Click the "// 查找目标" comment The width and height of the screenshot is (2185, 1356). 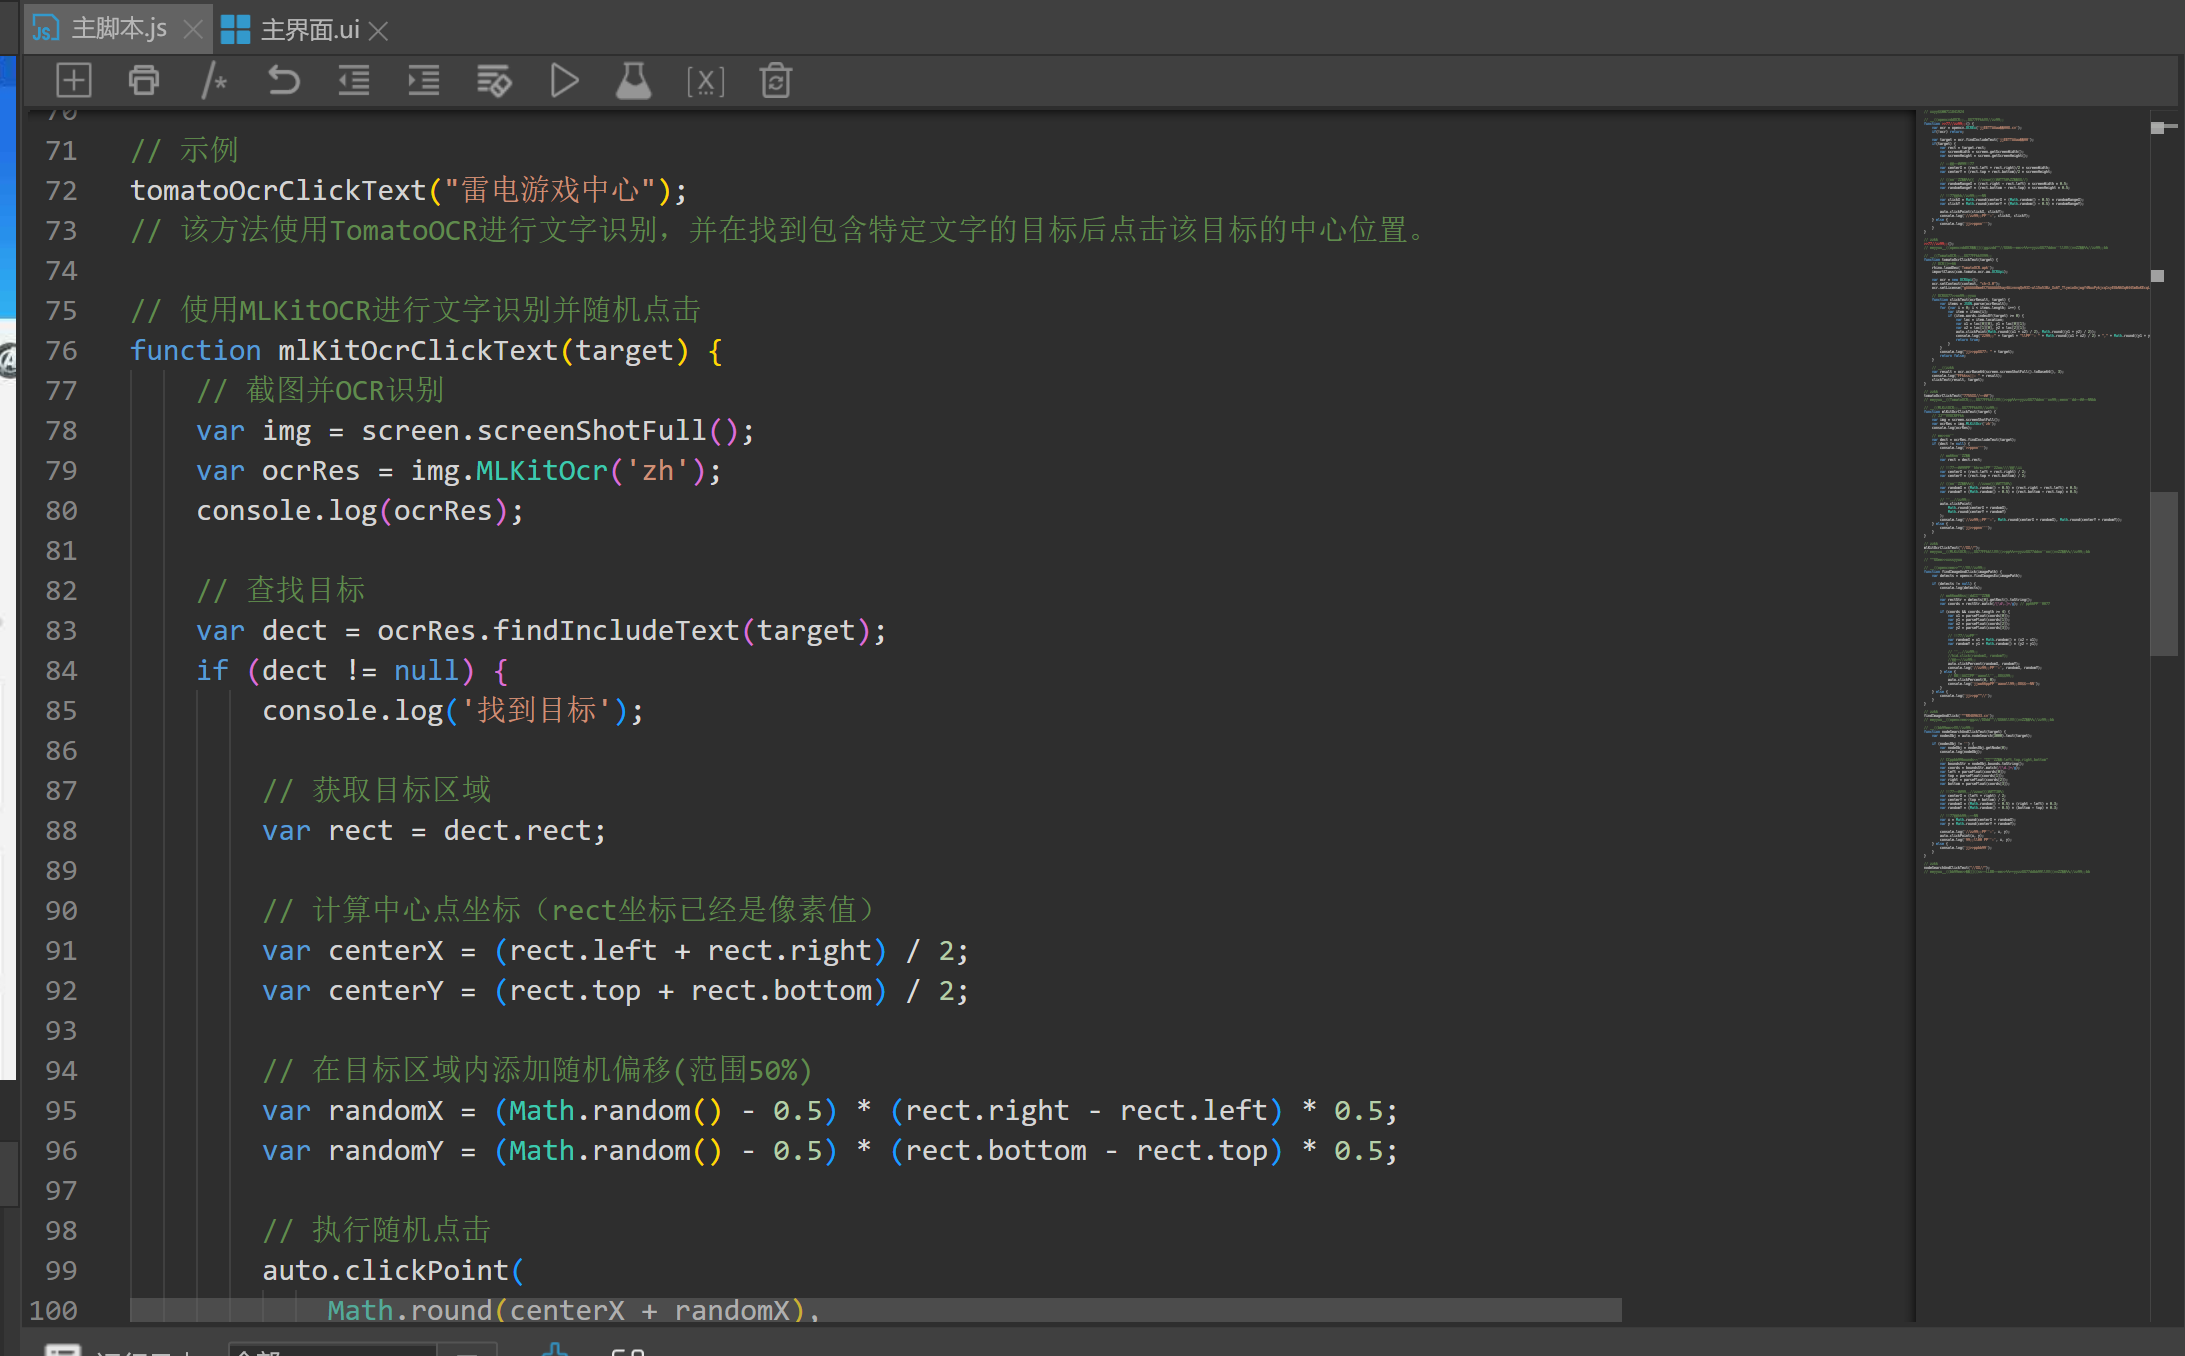pyautogui.click(x=281, y=591)
